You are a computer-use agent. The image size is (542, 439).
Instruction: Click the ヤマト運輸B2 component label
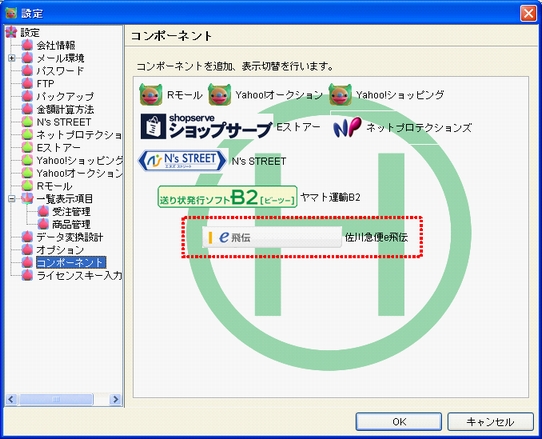pyautogui.click(x=330, y=197)
